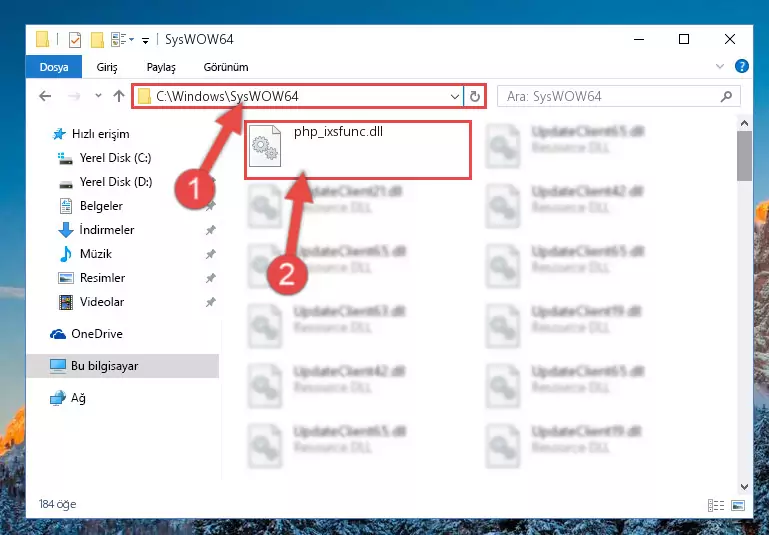Viewport: 769px width, 535px height.
Task: Open the Dosya ribbon tab
Action: (53, 67)
